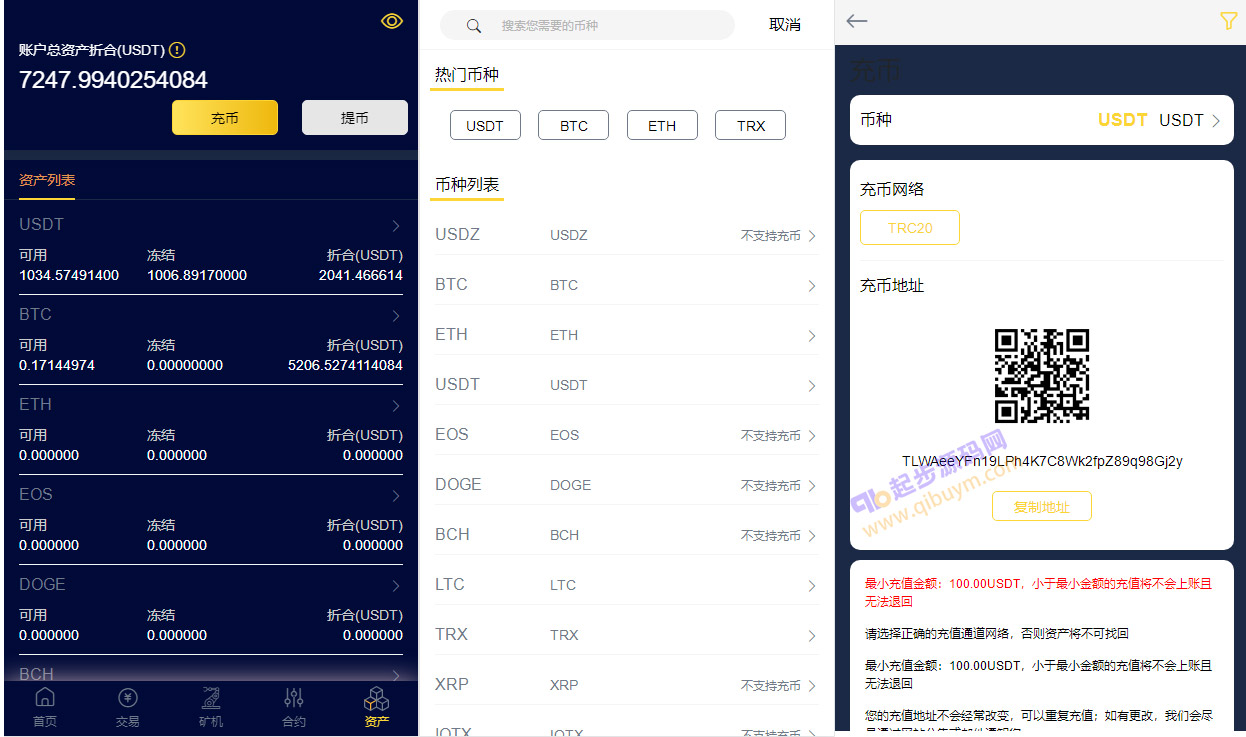Click USDT available value 1034.57491400
Image resolution: width=1246 pixels, height=737 pixels.
(x=69, y=275)
